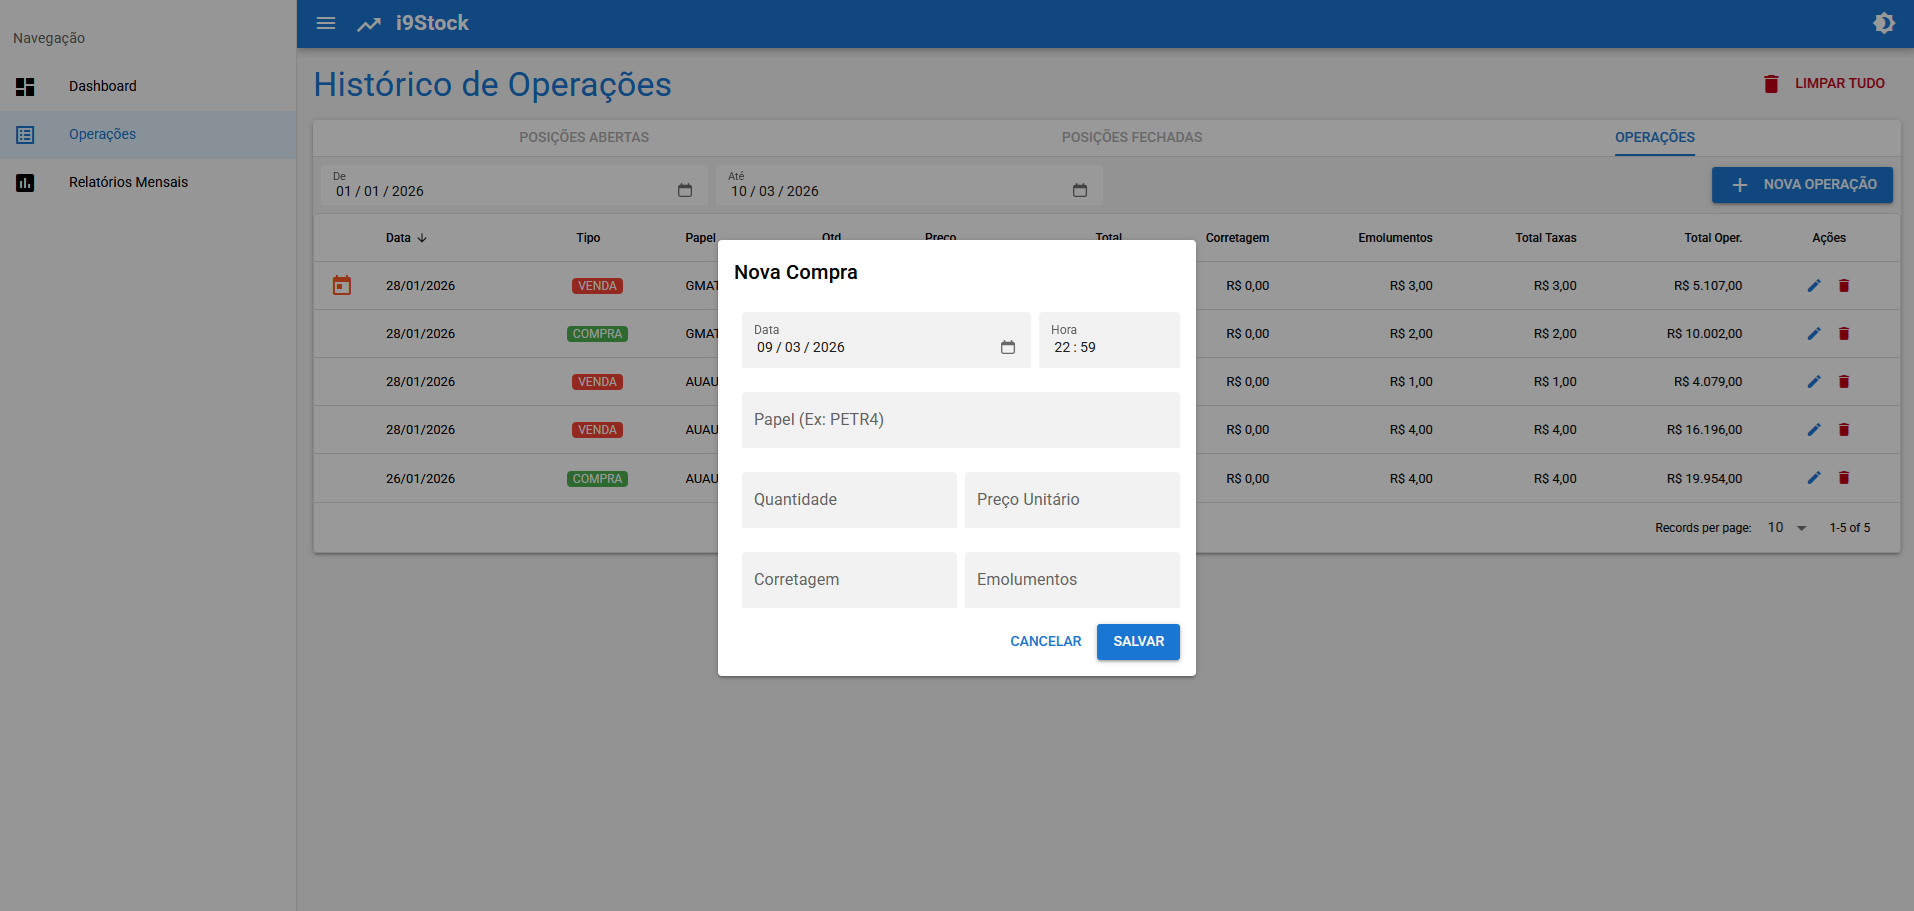Delete the R$ 16.196,00 operation

click(x=1844, y=430)
